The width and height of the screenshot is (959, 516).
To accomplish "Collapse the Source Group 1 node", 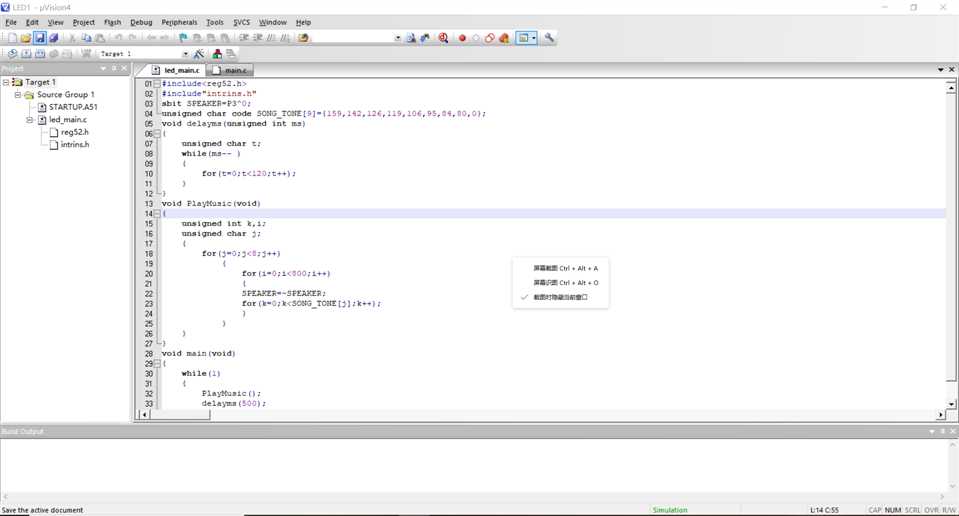I will tap(17, 95).
